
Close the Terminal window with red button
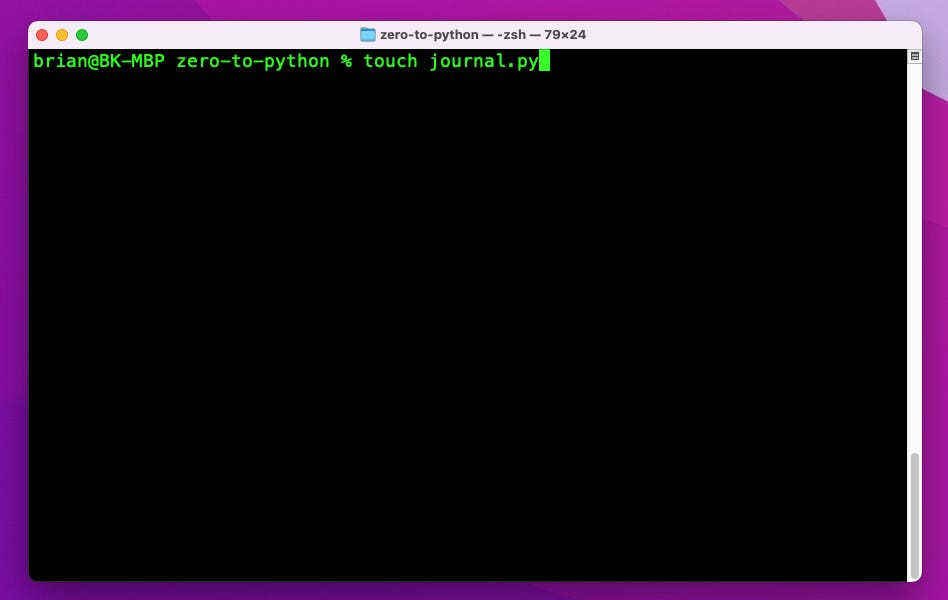(x=42, y=35)
